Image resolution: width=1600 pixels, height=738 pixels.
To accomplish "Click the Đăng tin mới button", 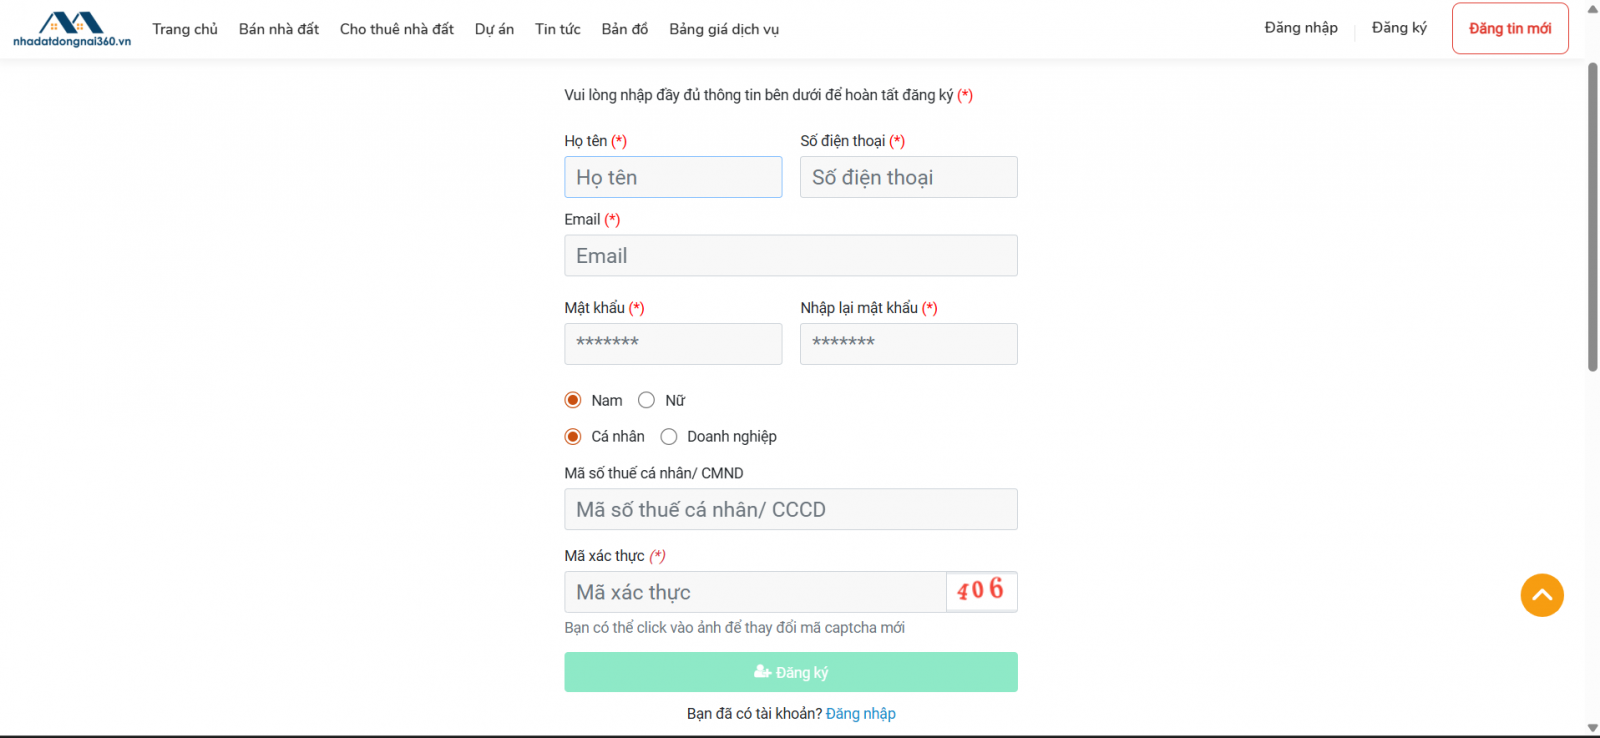I will tap(1510, 28).
